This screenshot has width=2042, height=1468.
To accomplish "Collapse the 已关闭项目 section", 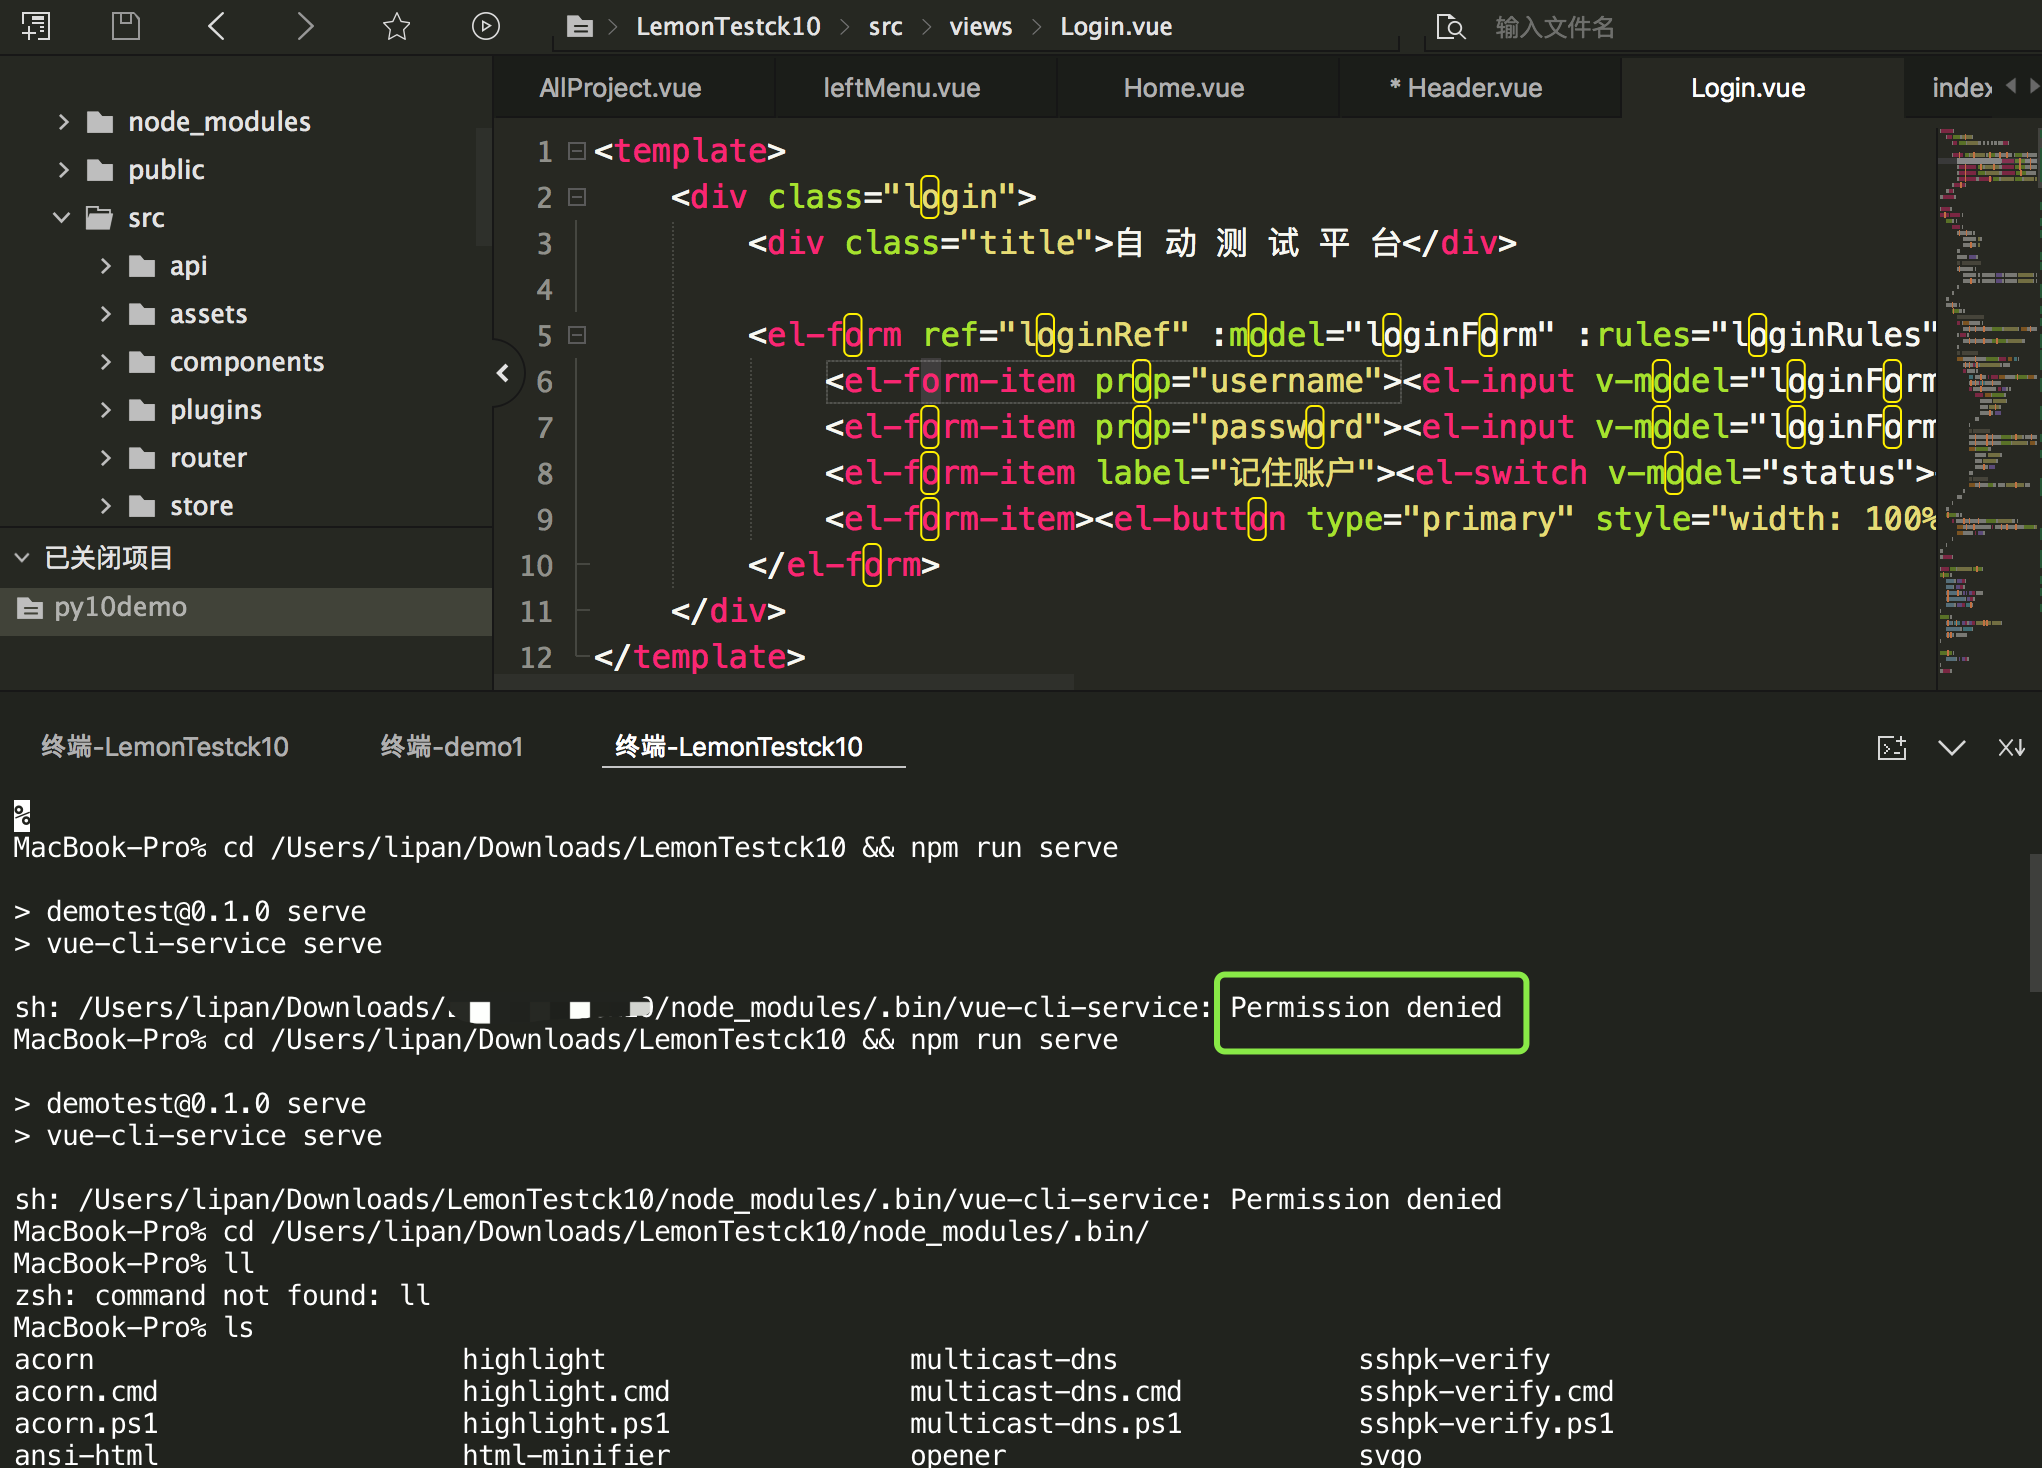I will coord(22,558).
